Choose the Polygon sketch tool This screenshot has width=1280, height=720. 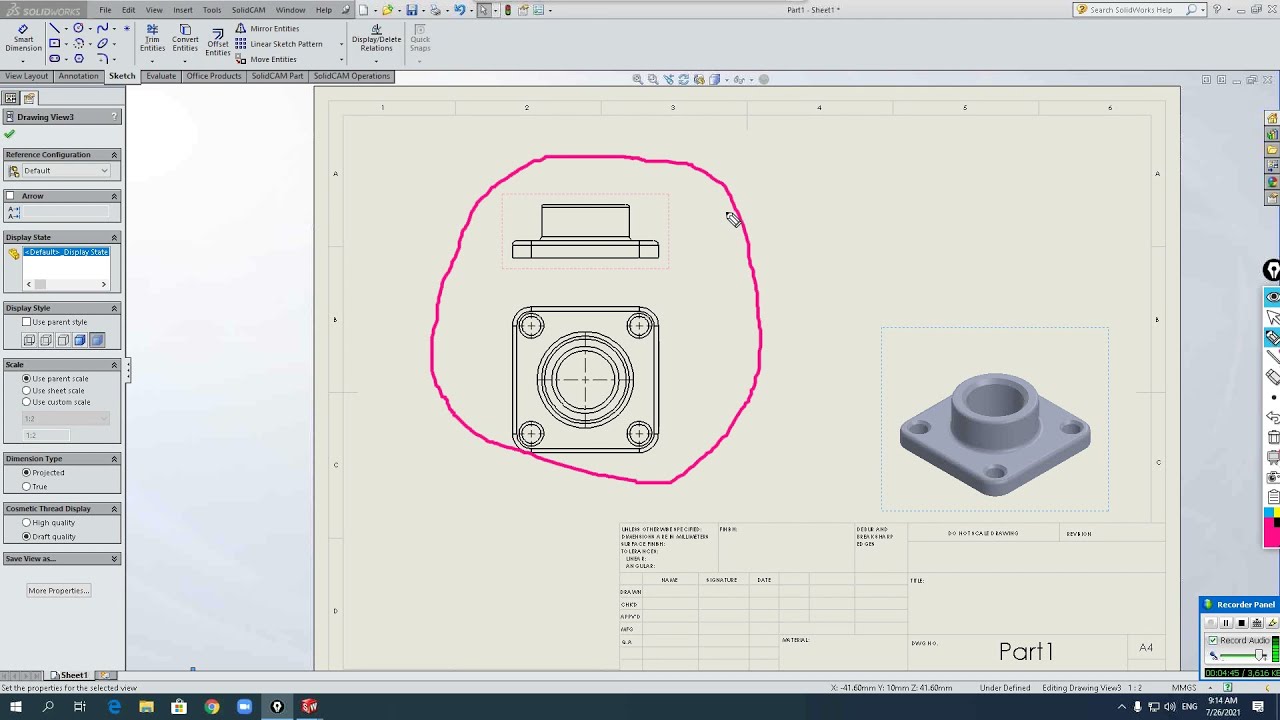pyautogui.click(x=79, y=59)
